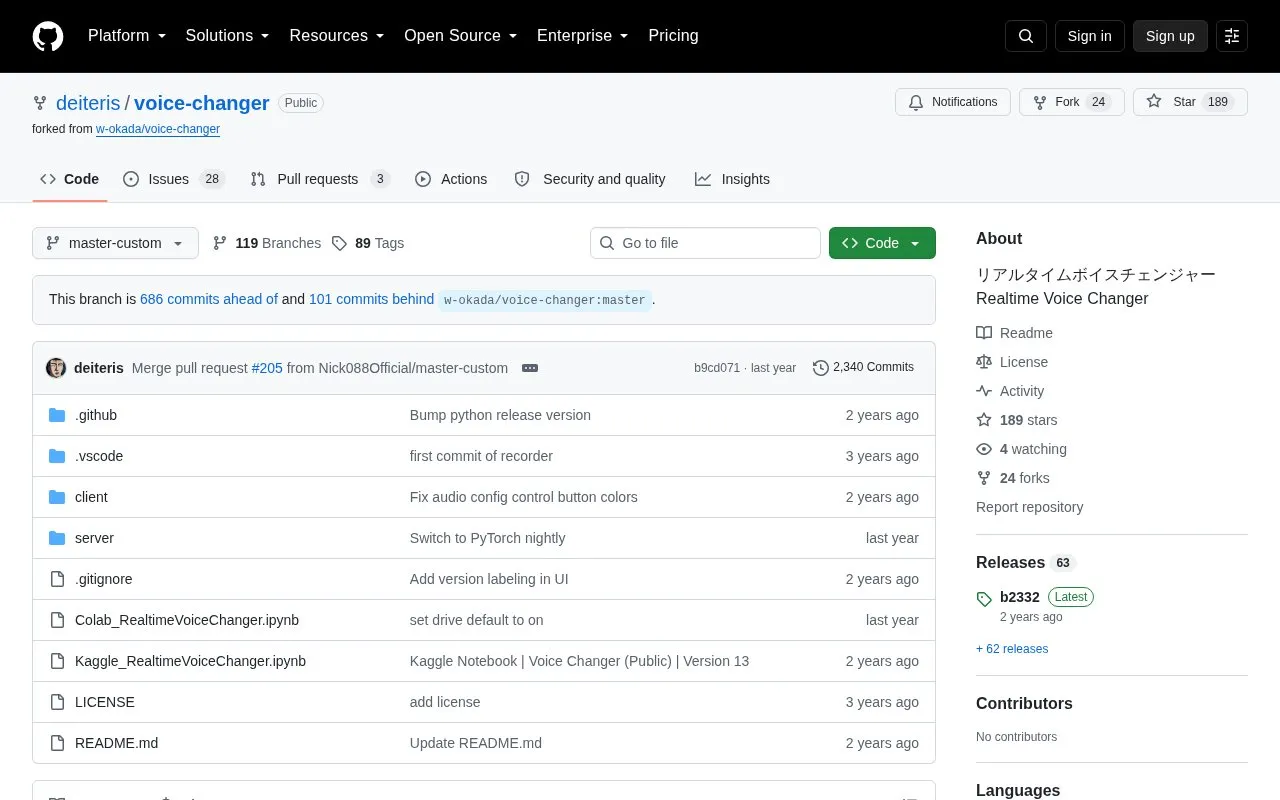Image resolution: width=1280 pixels, height=800 pixels.
Task: View the + 62 releases link
Action: [1012, 649]
